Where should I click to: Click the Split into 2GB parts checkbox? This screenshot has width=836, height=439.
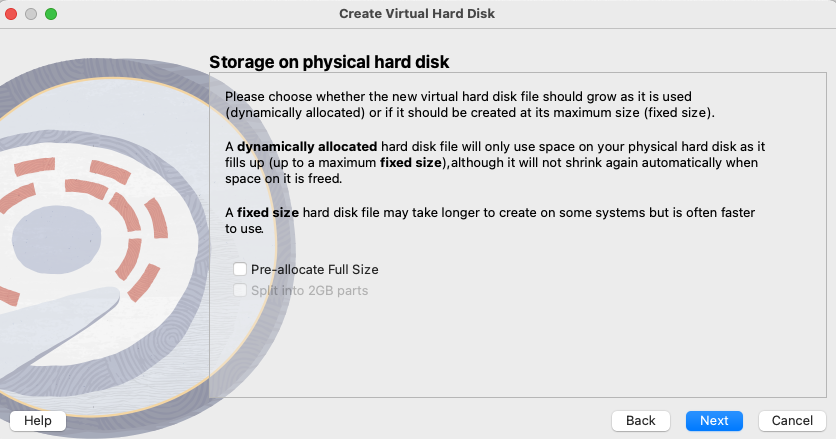[240, 290]
